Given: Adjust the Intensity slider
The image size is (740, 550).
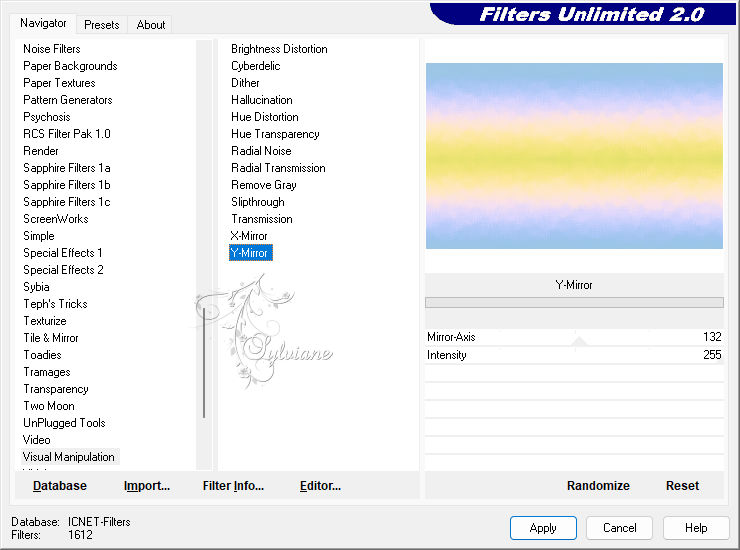Looking at the screenshot, I should tap(574, 355).
